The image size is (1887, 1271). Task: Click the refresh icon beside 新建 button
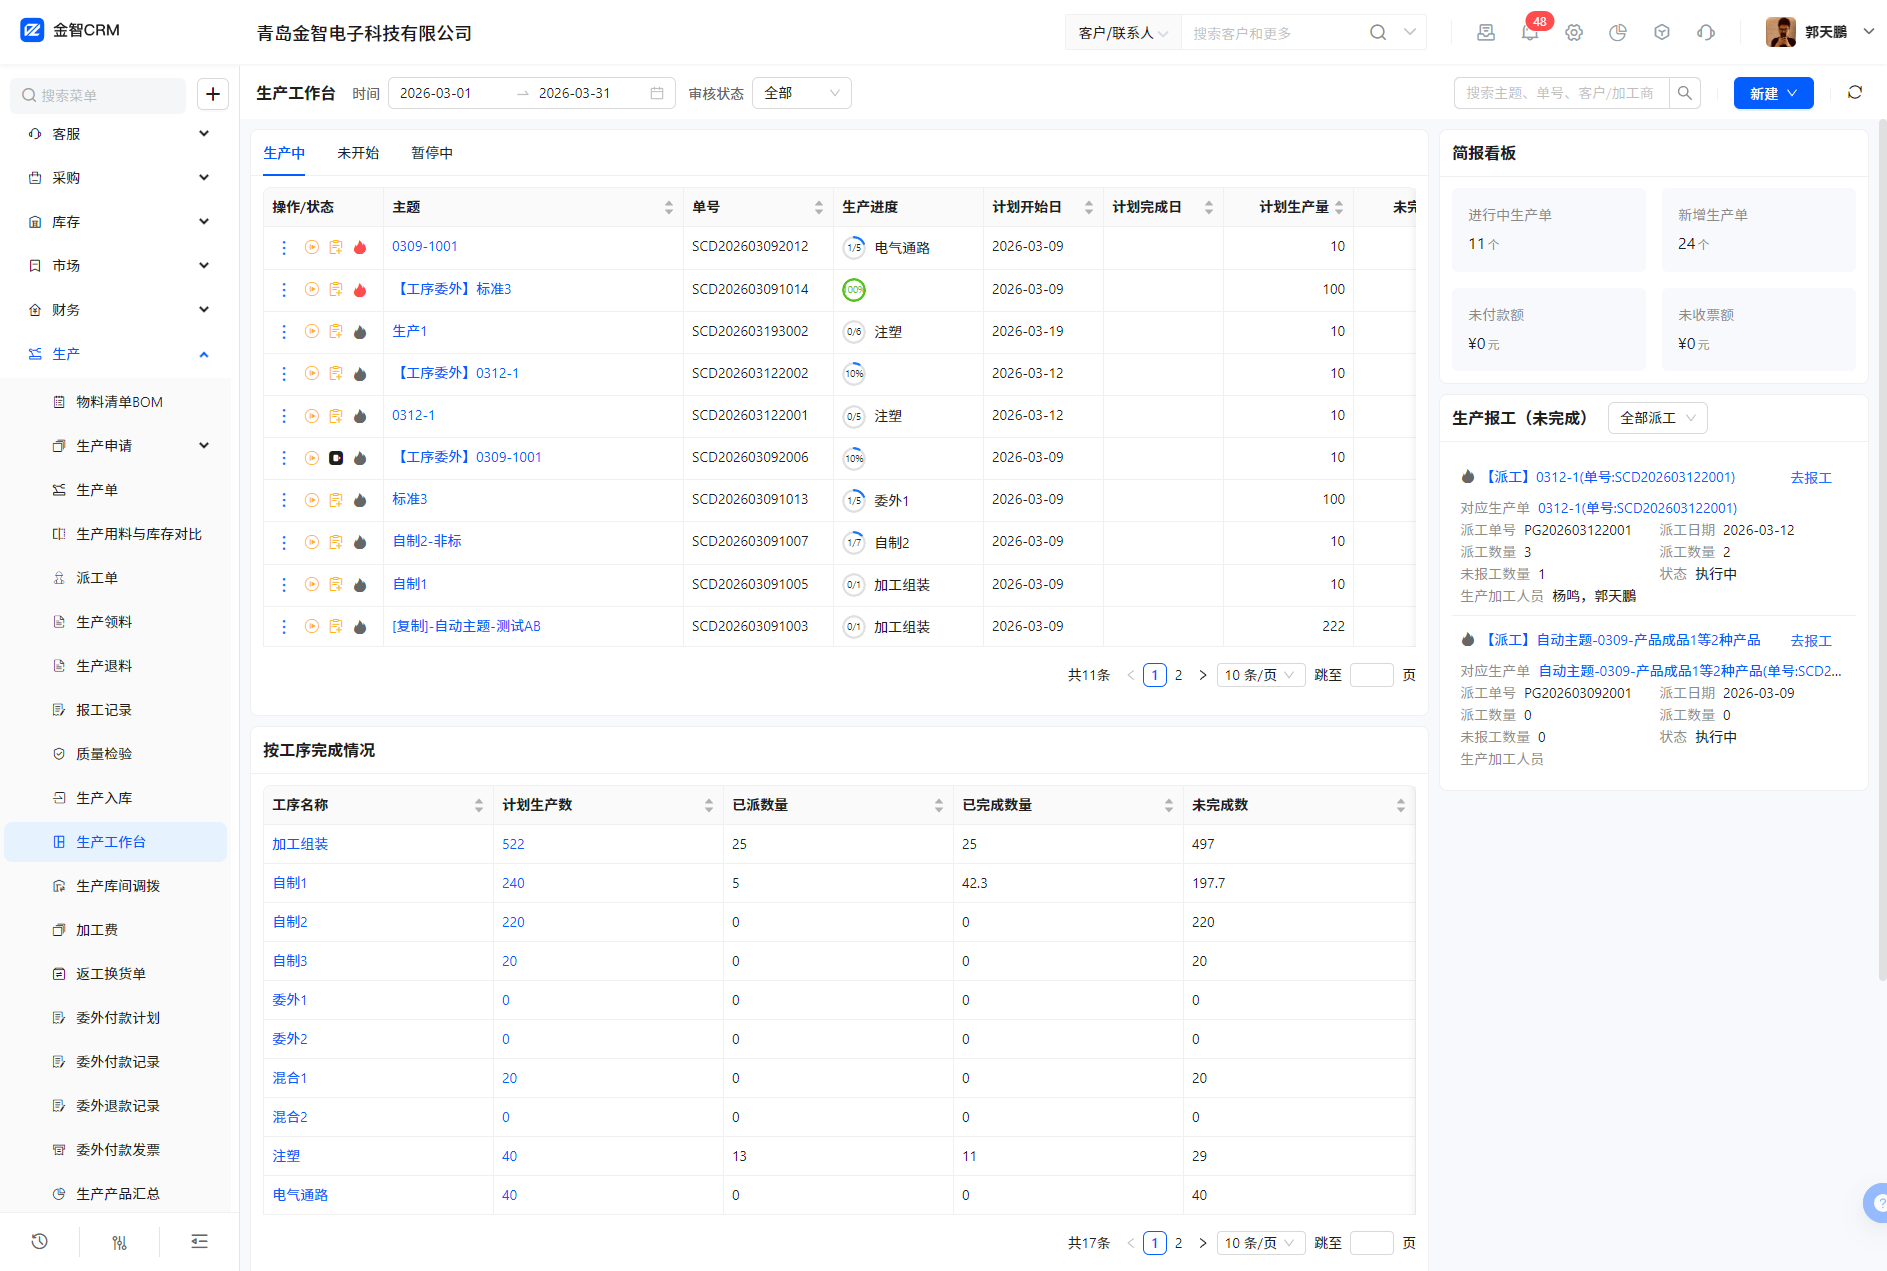click(x=1855, y=93)
